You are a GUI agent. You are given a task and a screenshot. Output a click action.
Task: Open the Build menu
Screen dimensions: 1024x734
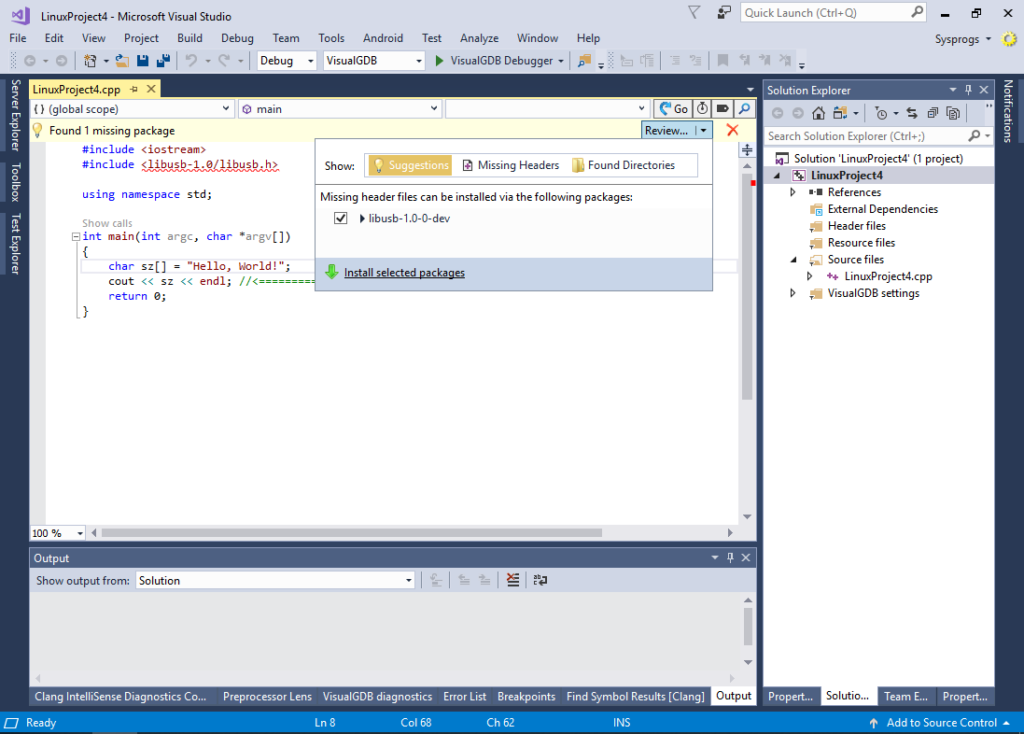pos(189,38)
